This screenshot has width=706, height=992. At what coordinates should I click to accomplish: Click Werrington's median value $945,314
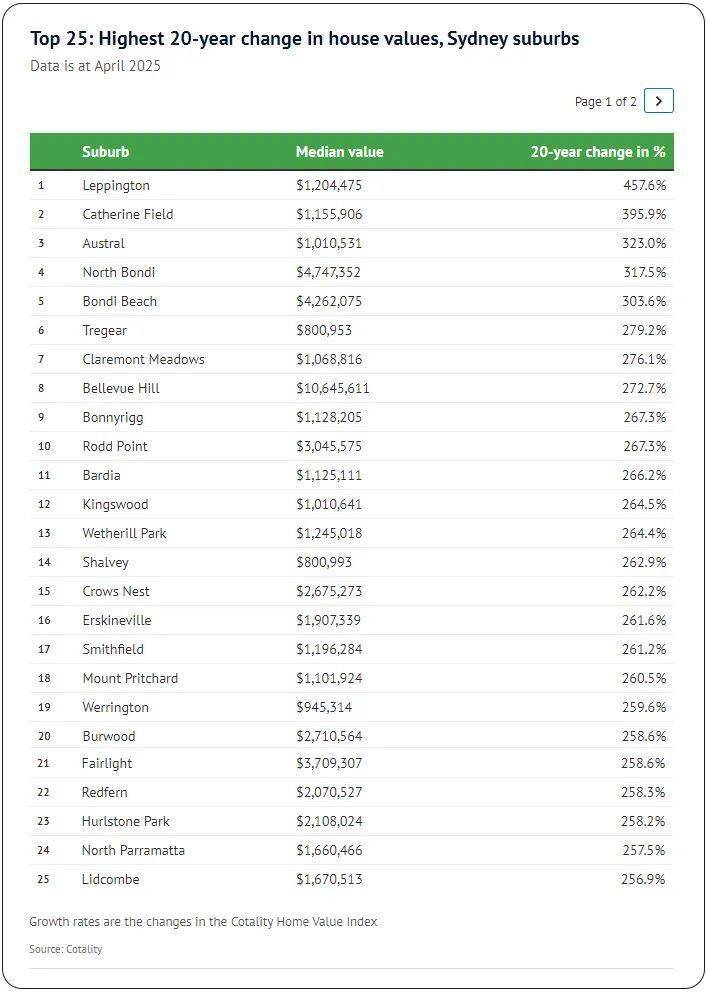tap(324, 707)
